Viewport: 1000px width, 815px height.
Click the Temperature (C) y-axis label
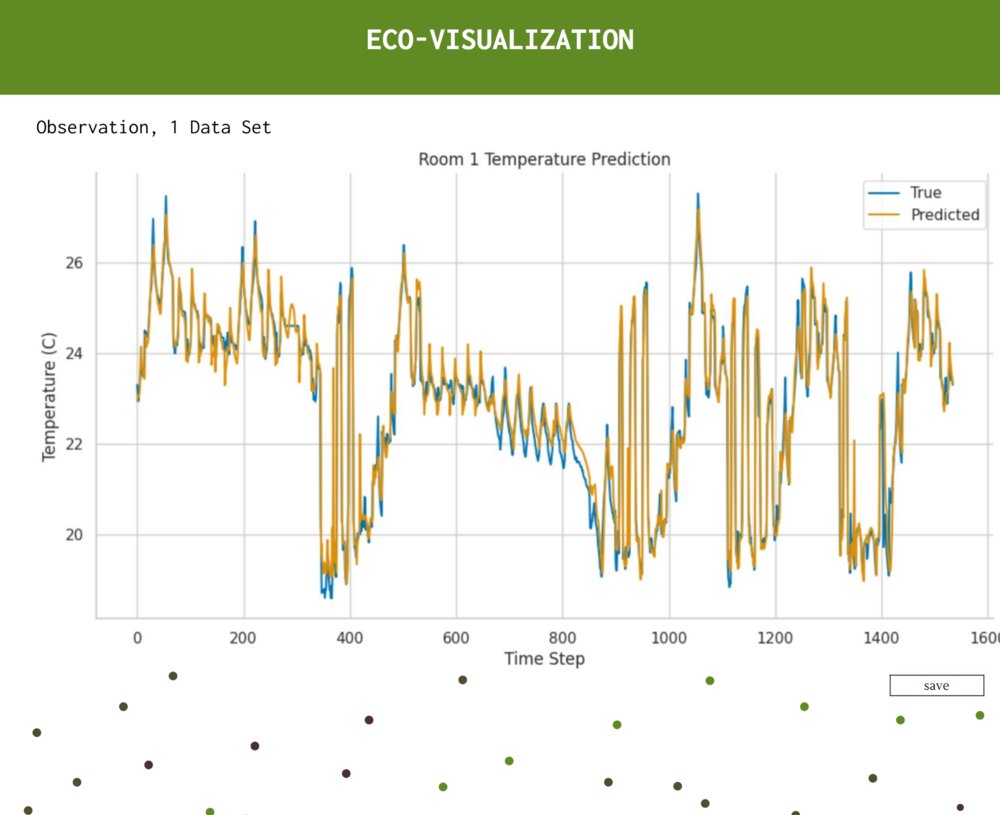tap(49, 396)
